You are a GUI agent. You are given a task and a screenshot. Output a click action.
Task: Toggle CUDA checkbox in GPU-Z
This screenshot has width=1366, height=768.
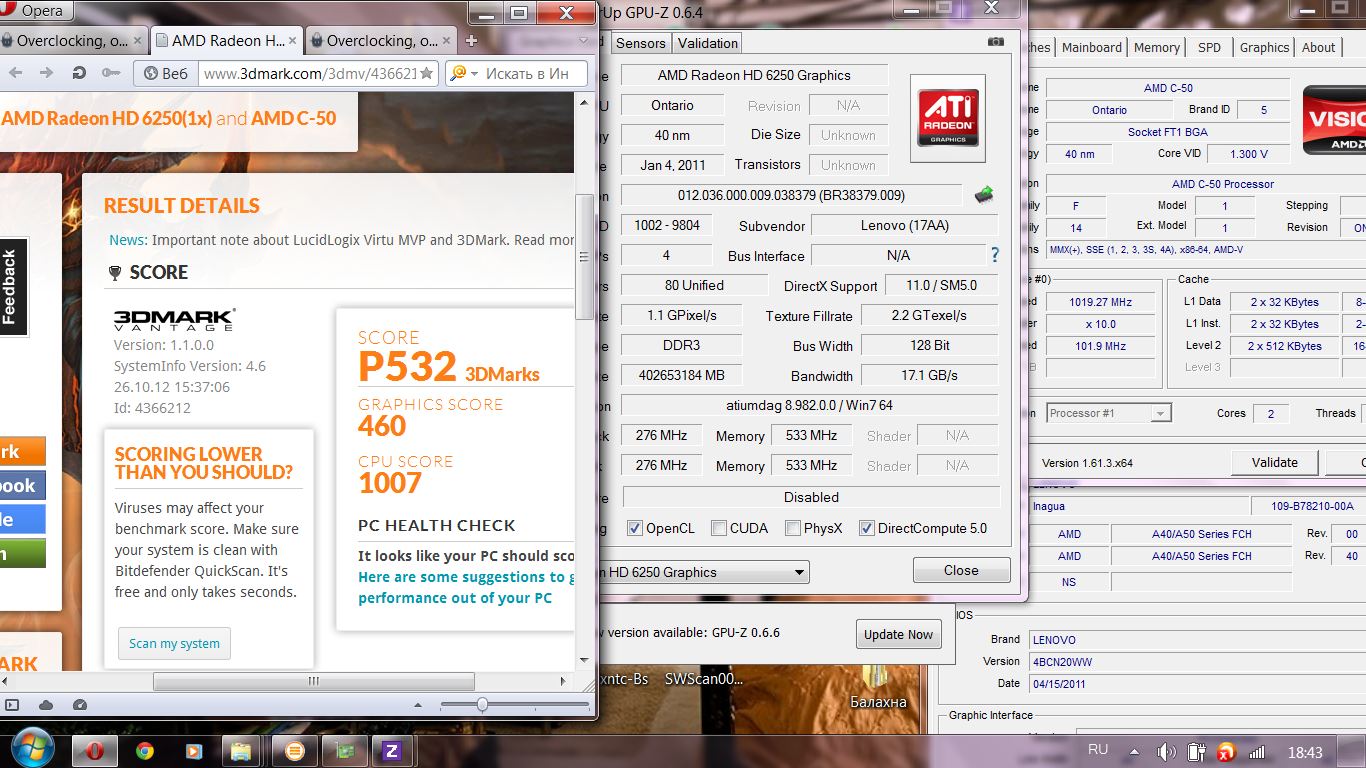pyautogui.click(x=718, y=528)
